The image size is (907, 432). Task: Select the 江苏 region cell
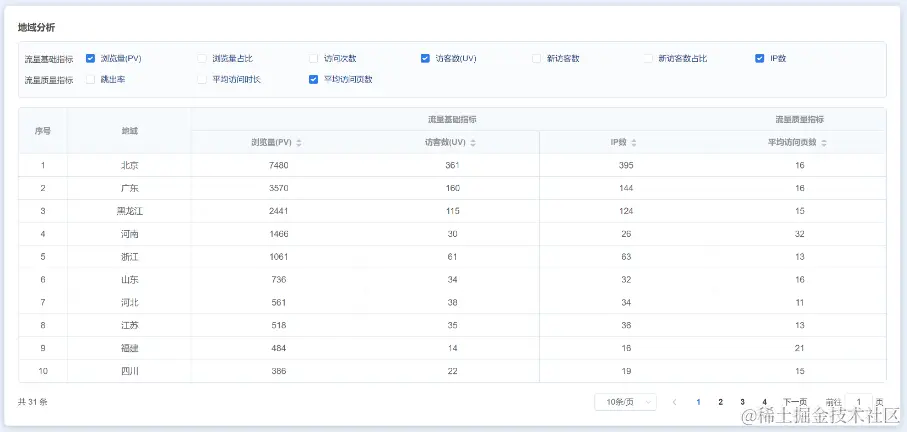(130, 325)
